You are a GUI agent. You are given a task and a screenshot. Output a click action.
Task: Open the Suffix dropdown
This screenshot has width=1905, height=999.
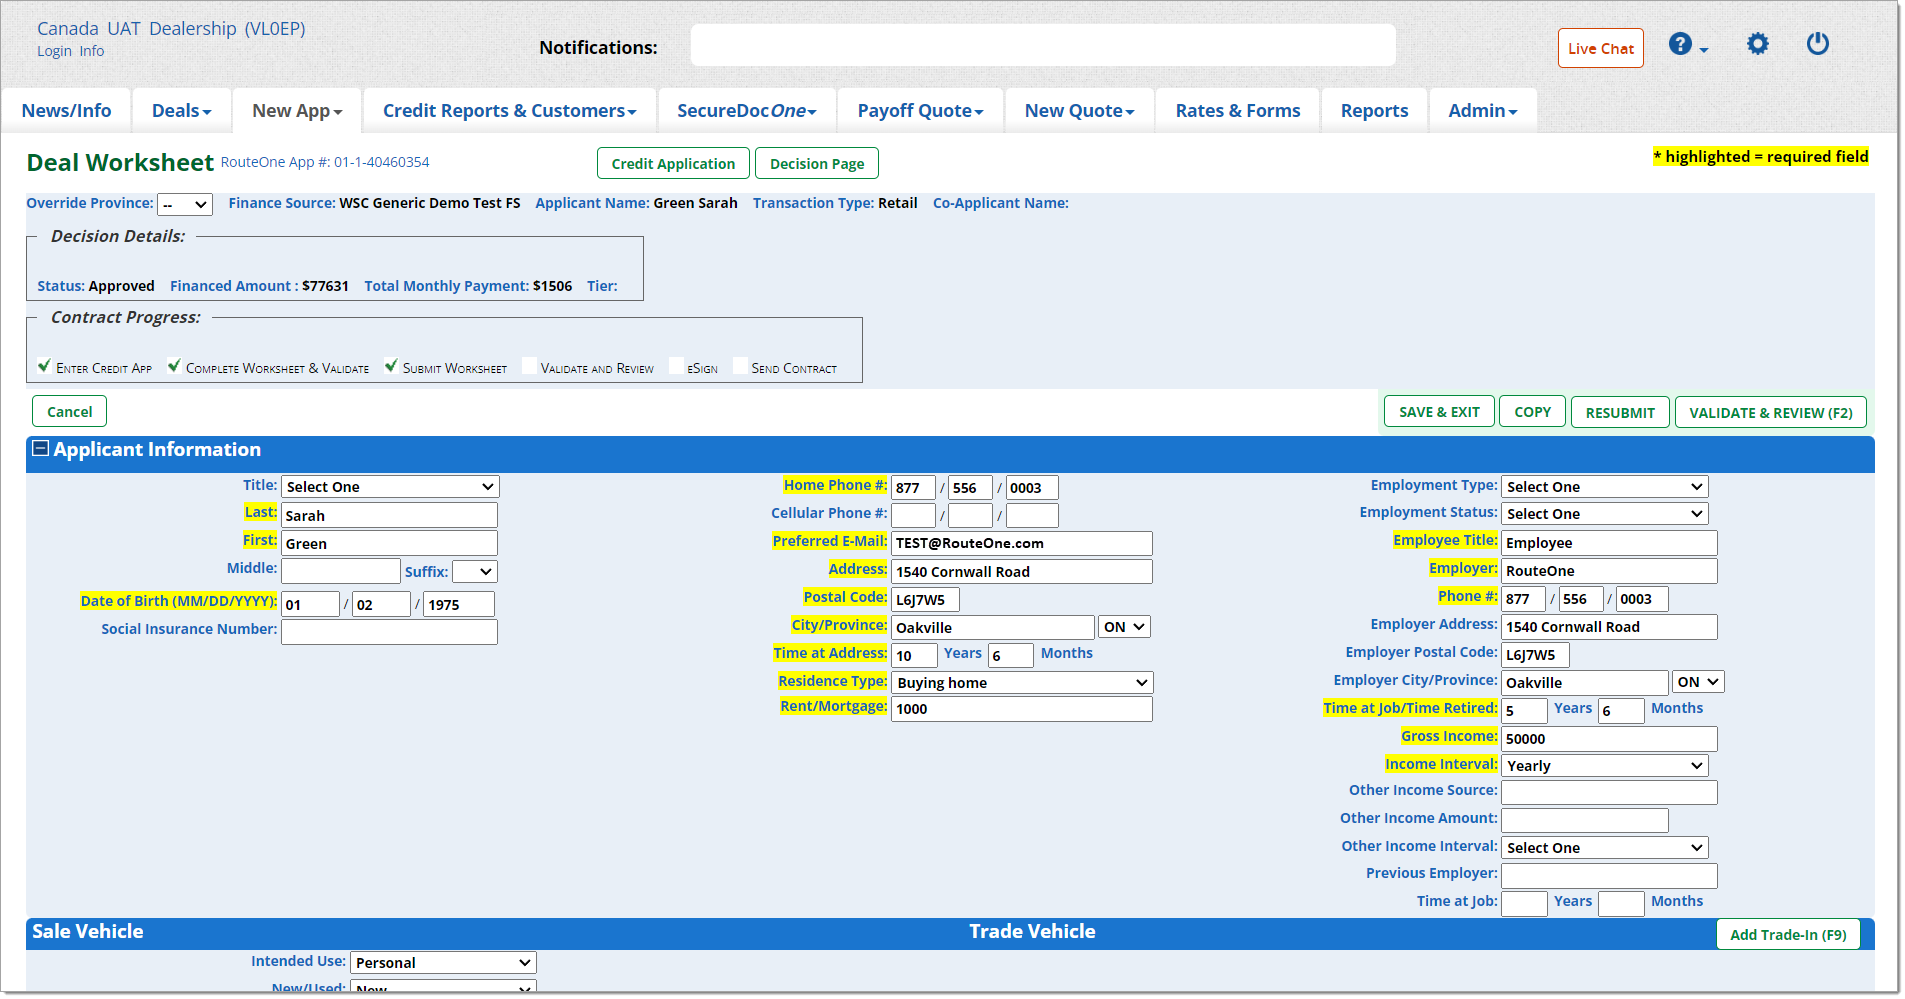coord(474,572)
